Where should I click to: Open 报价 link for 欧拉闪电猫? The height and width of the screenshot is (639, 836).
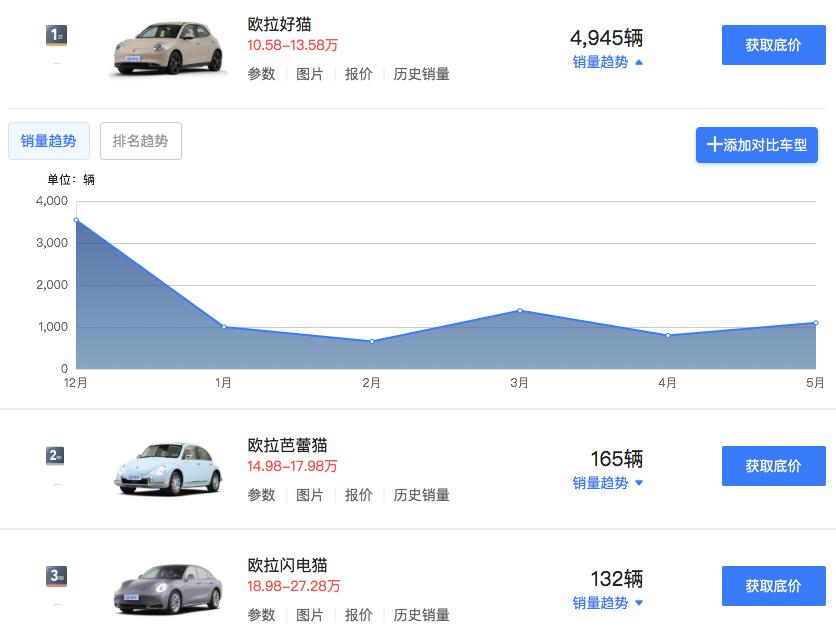[x=358, y=615]
